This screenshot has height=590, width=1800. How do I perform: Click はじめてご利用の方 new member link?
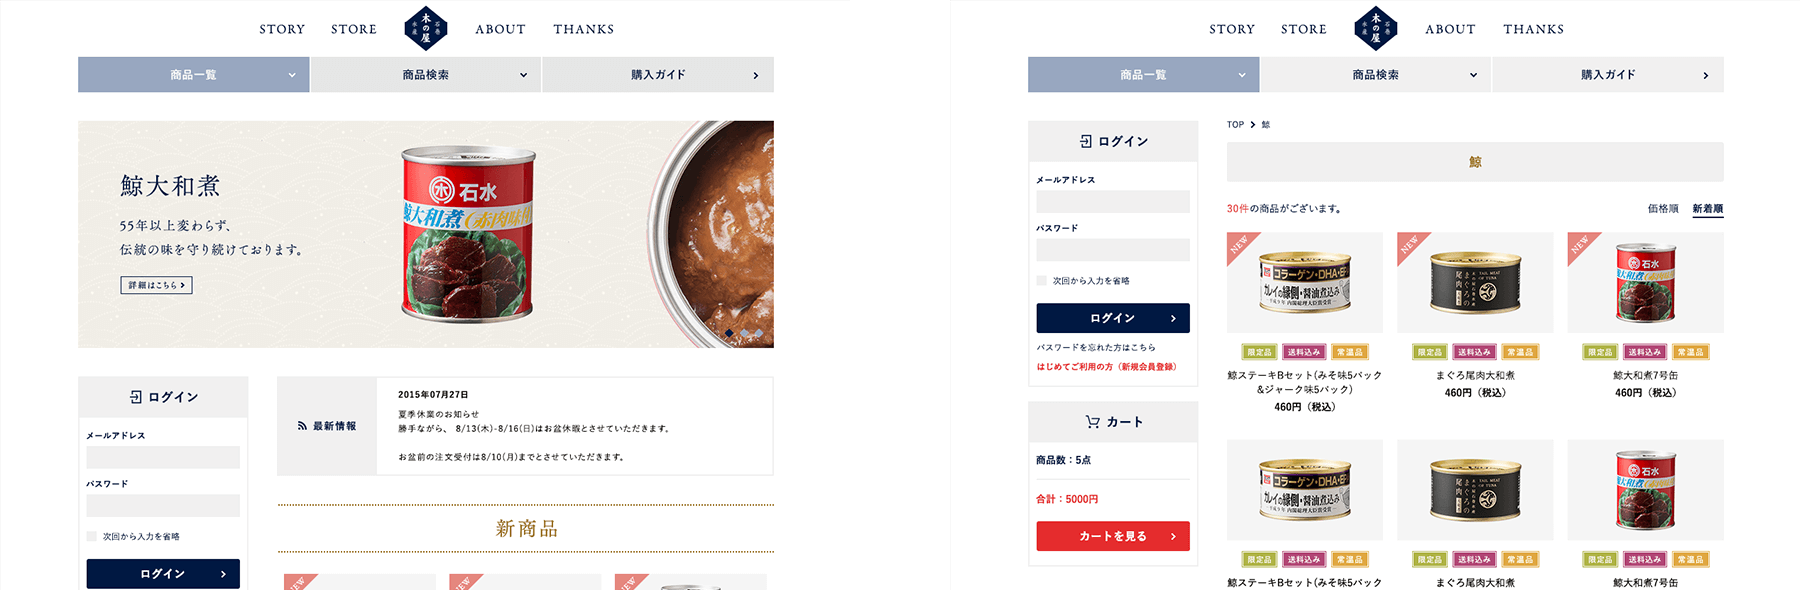(x=1106, y=367)
